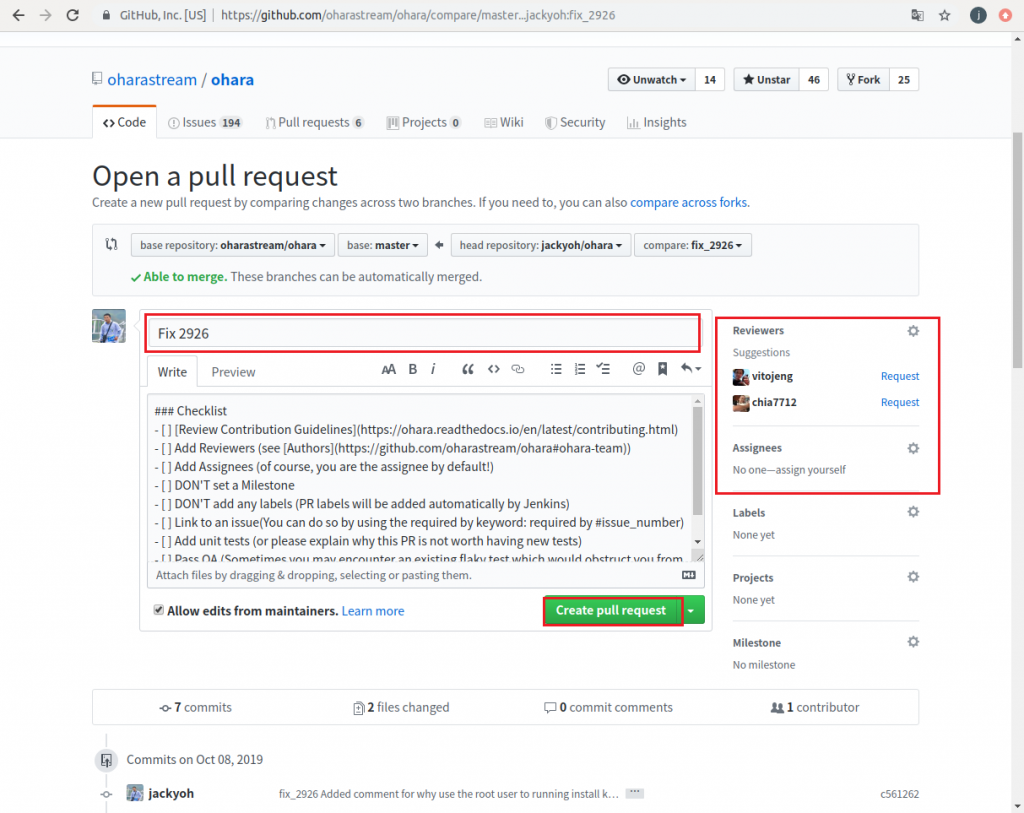Image resolution: width=1024 pixels, height=813 pixels.
Task: Apply italic formatting with the i icon
Action: (x=433, y=370)
